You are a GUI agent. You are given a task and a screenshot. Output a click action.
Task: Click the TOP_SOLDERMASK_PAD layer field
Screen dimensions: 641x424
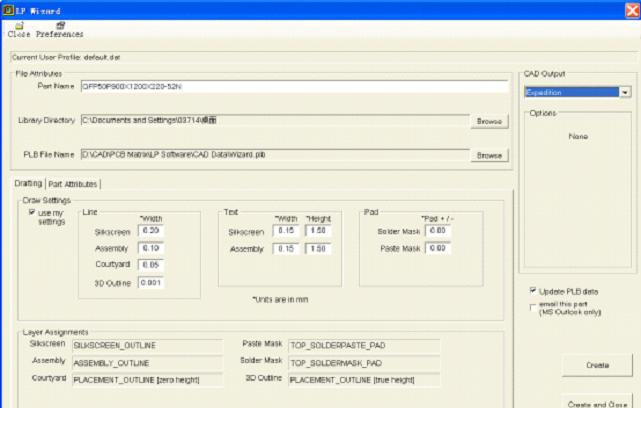tap(364, 363)
